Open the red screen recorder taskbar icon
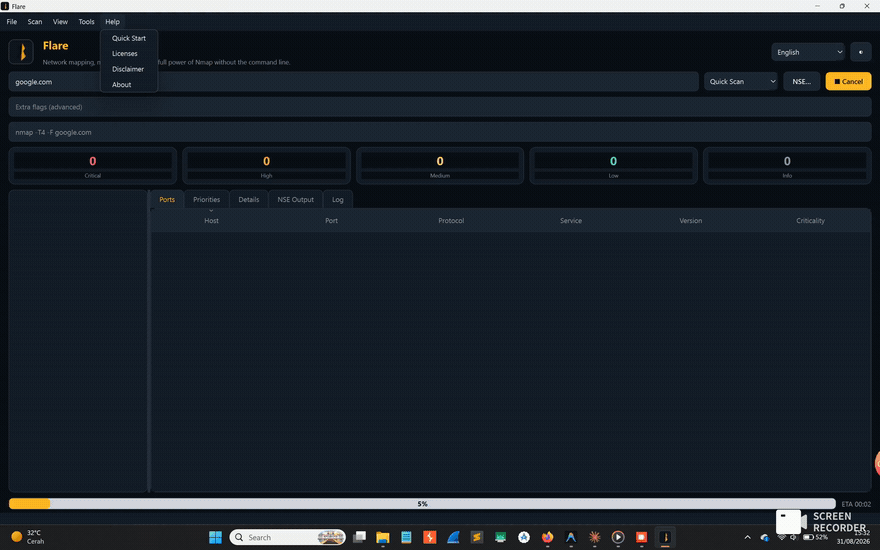 pos(641,537)
